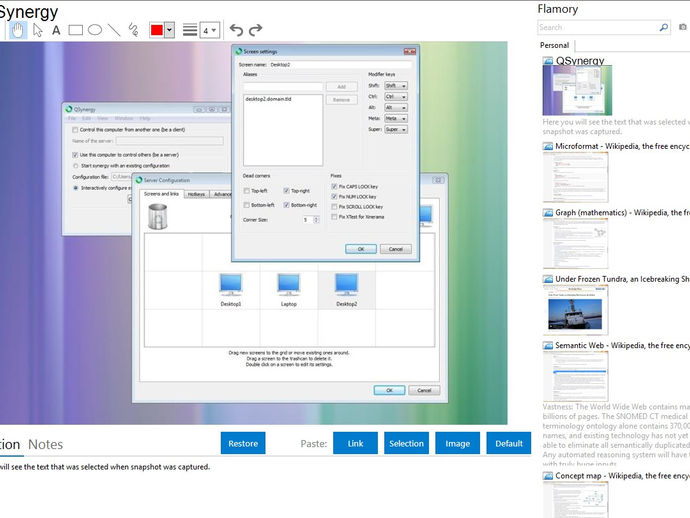The width and height of the screenshot is (690, 518).
Task: Click OK in Server Configuration window
Action: coord(389,390)
